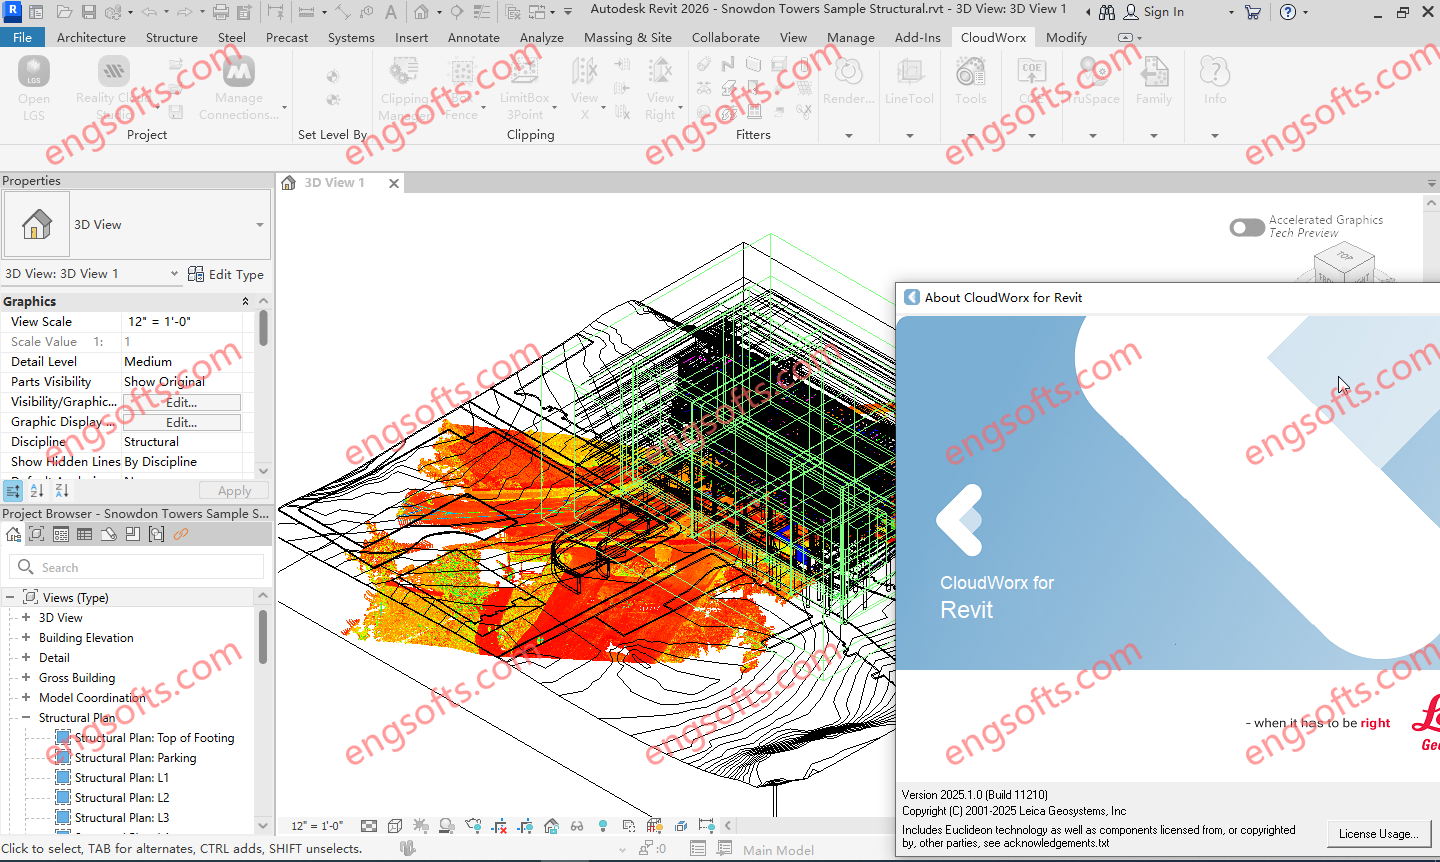
Task: Click the Properties Apply button
Action: click(x=234, y=491)
